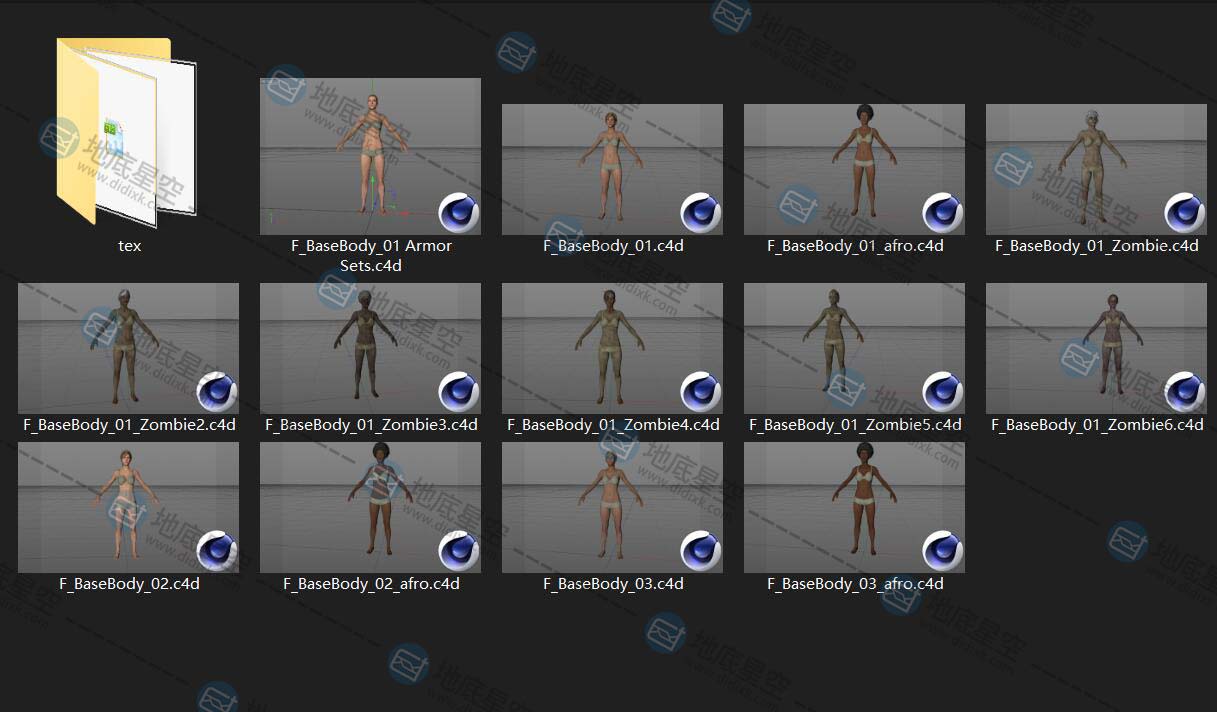The height and width of the screenshot is (712, 1217).
Task: Select the F_BaseBody_03.c4d thumbnail
Action: pos(612,508)
